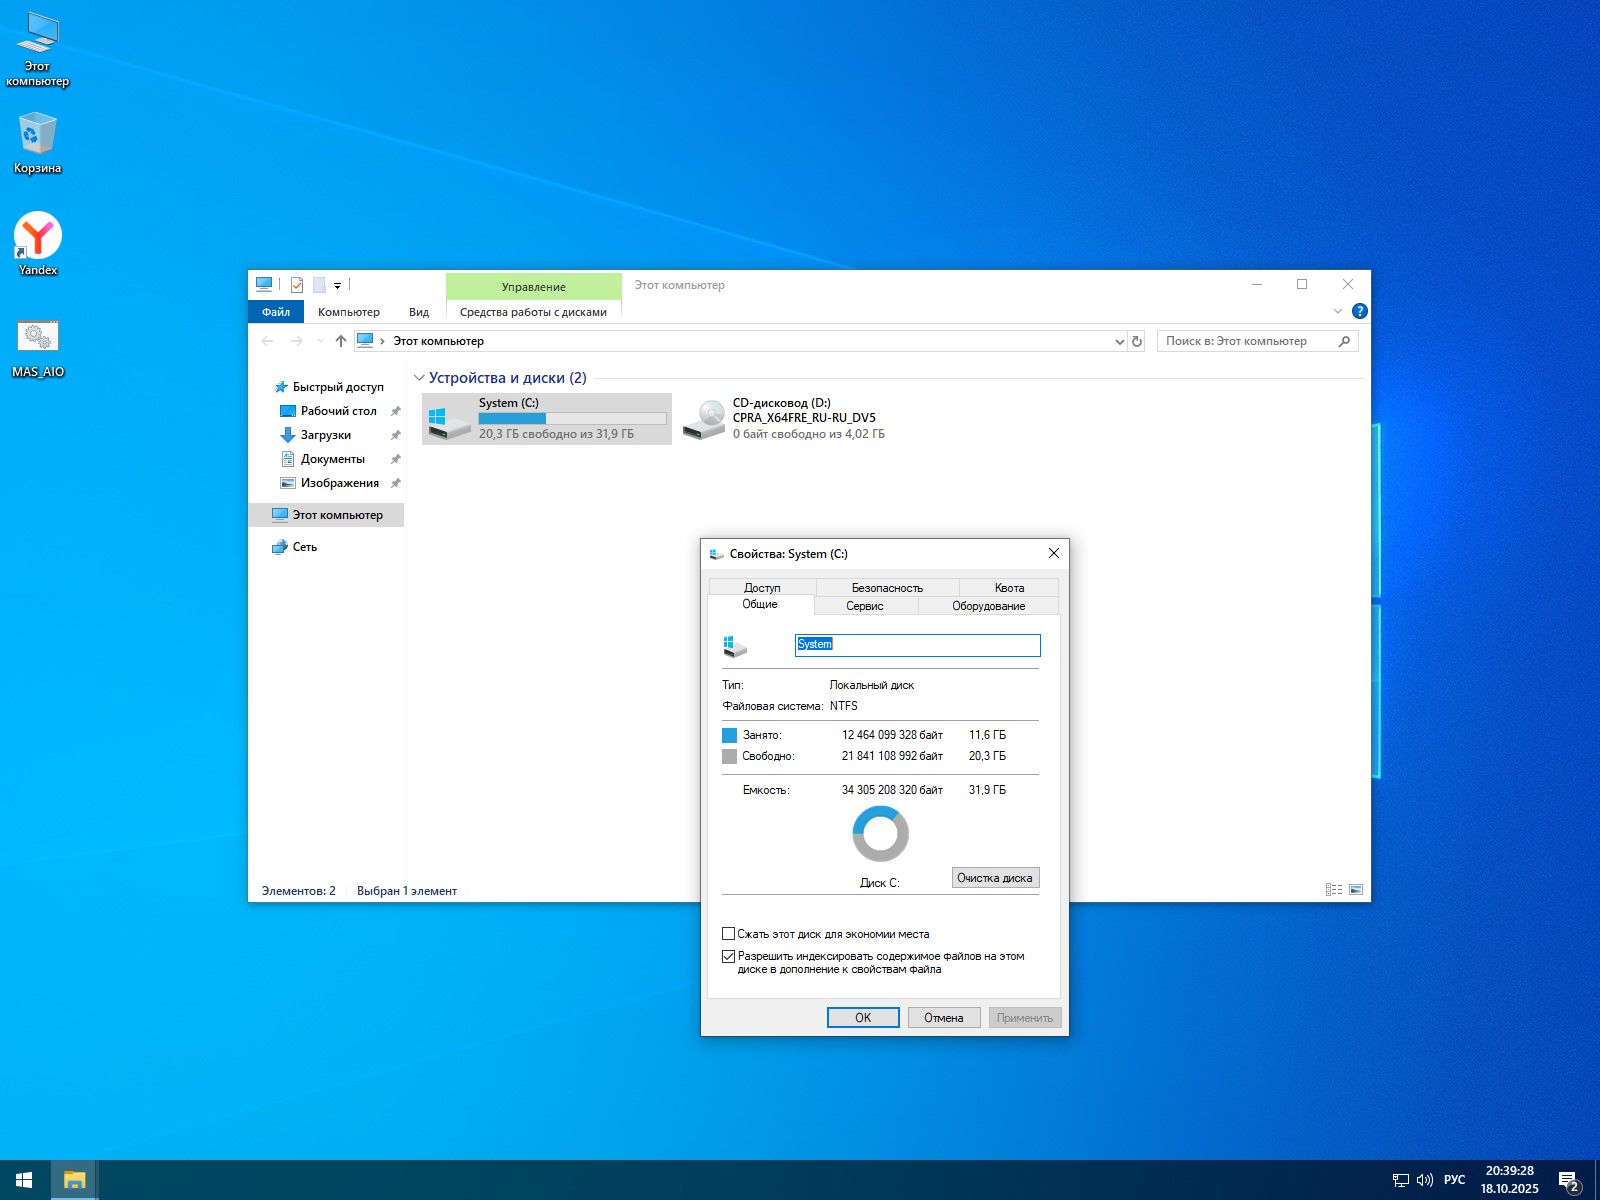
Task: Uncheck allow indexing file contents option
Action: (x=729, y=956)
